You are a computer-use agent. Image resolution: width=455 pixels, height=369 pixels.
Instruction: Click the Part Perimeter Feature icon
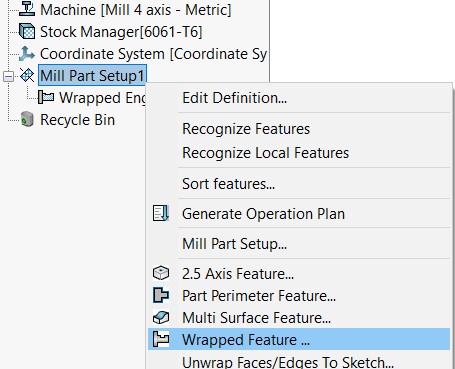(x=161, y=295)
